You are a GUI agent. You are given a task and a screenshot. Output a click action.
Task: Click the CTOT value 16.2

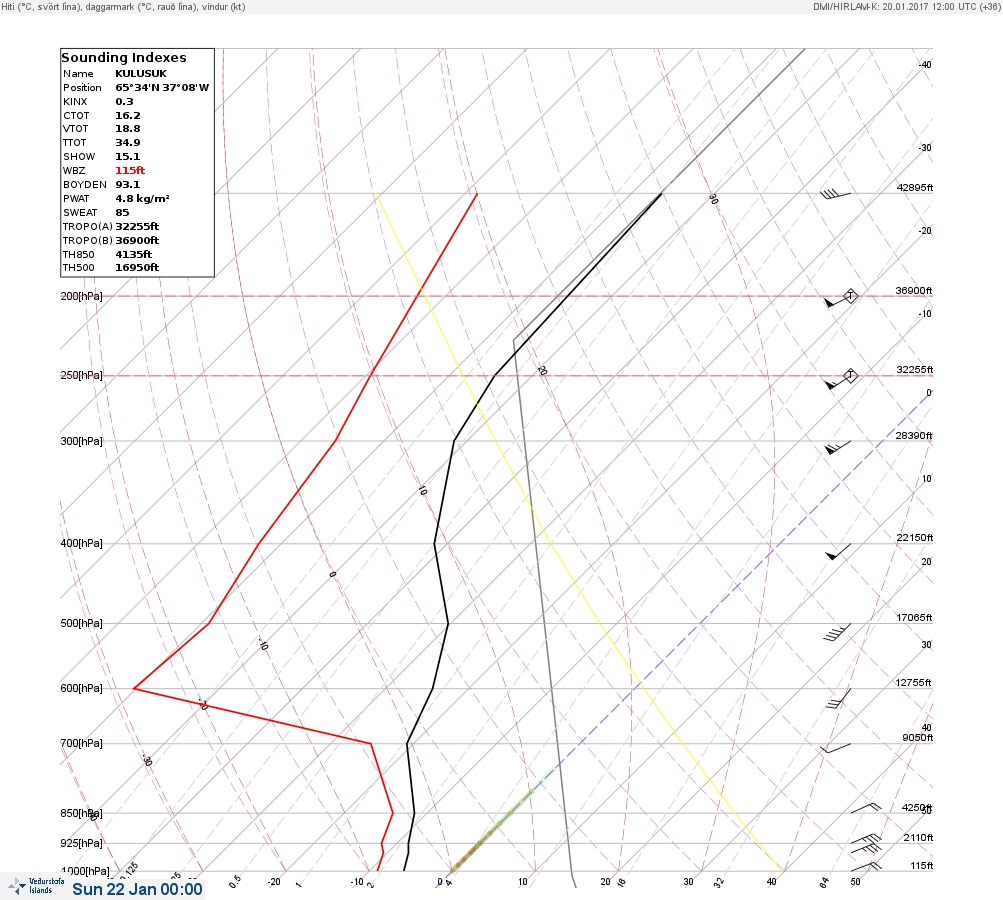(x=127, y=116)
